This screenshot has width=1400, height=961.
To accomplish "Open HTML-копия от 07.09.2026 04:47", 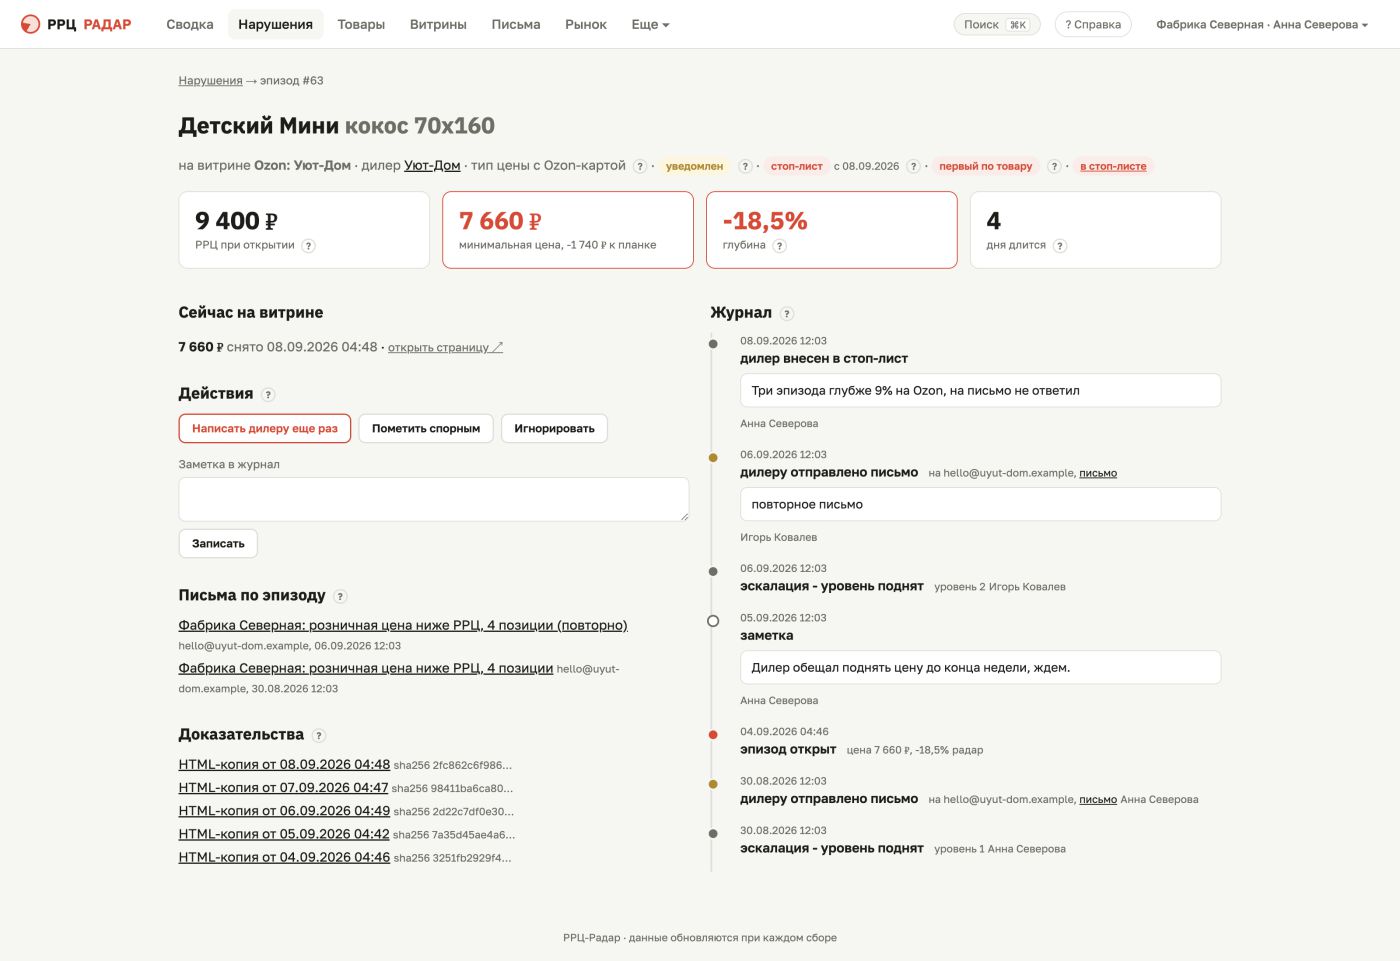I will (283, 787).
